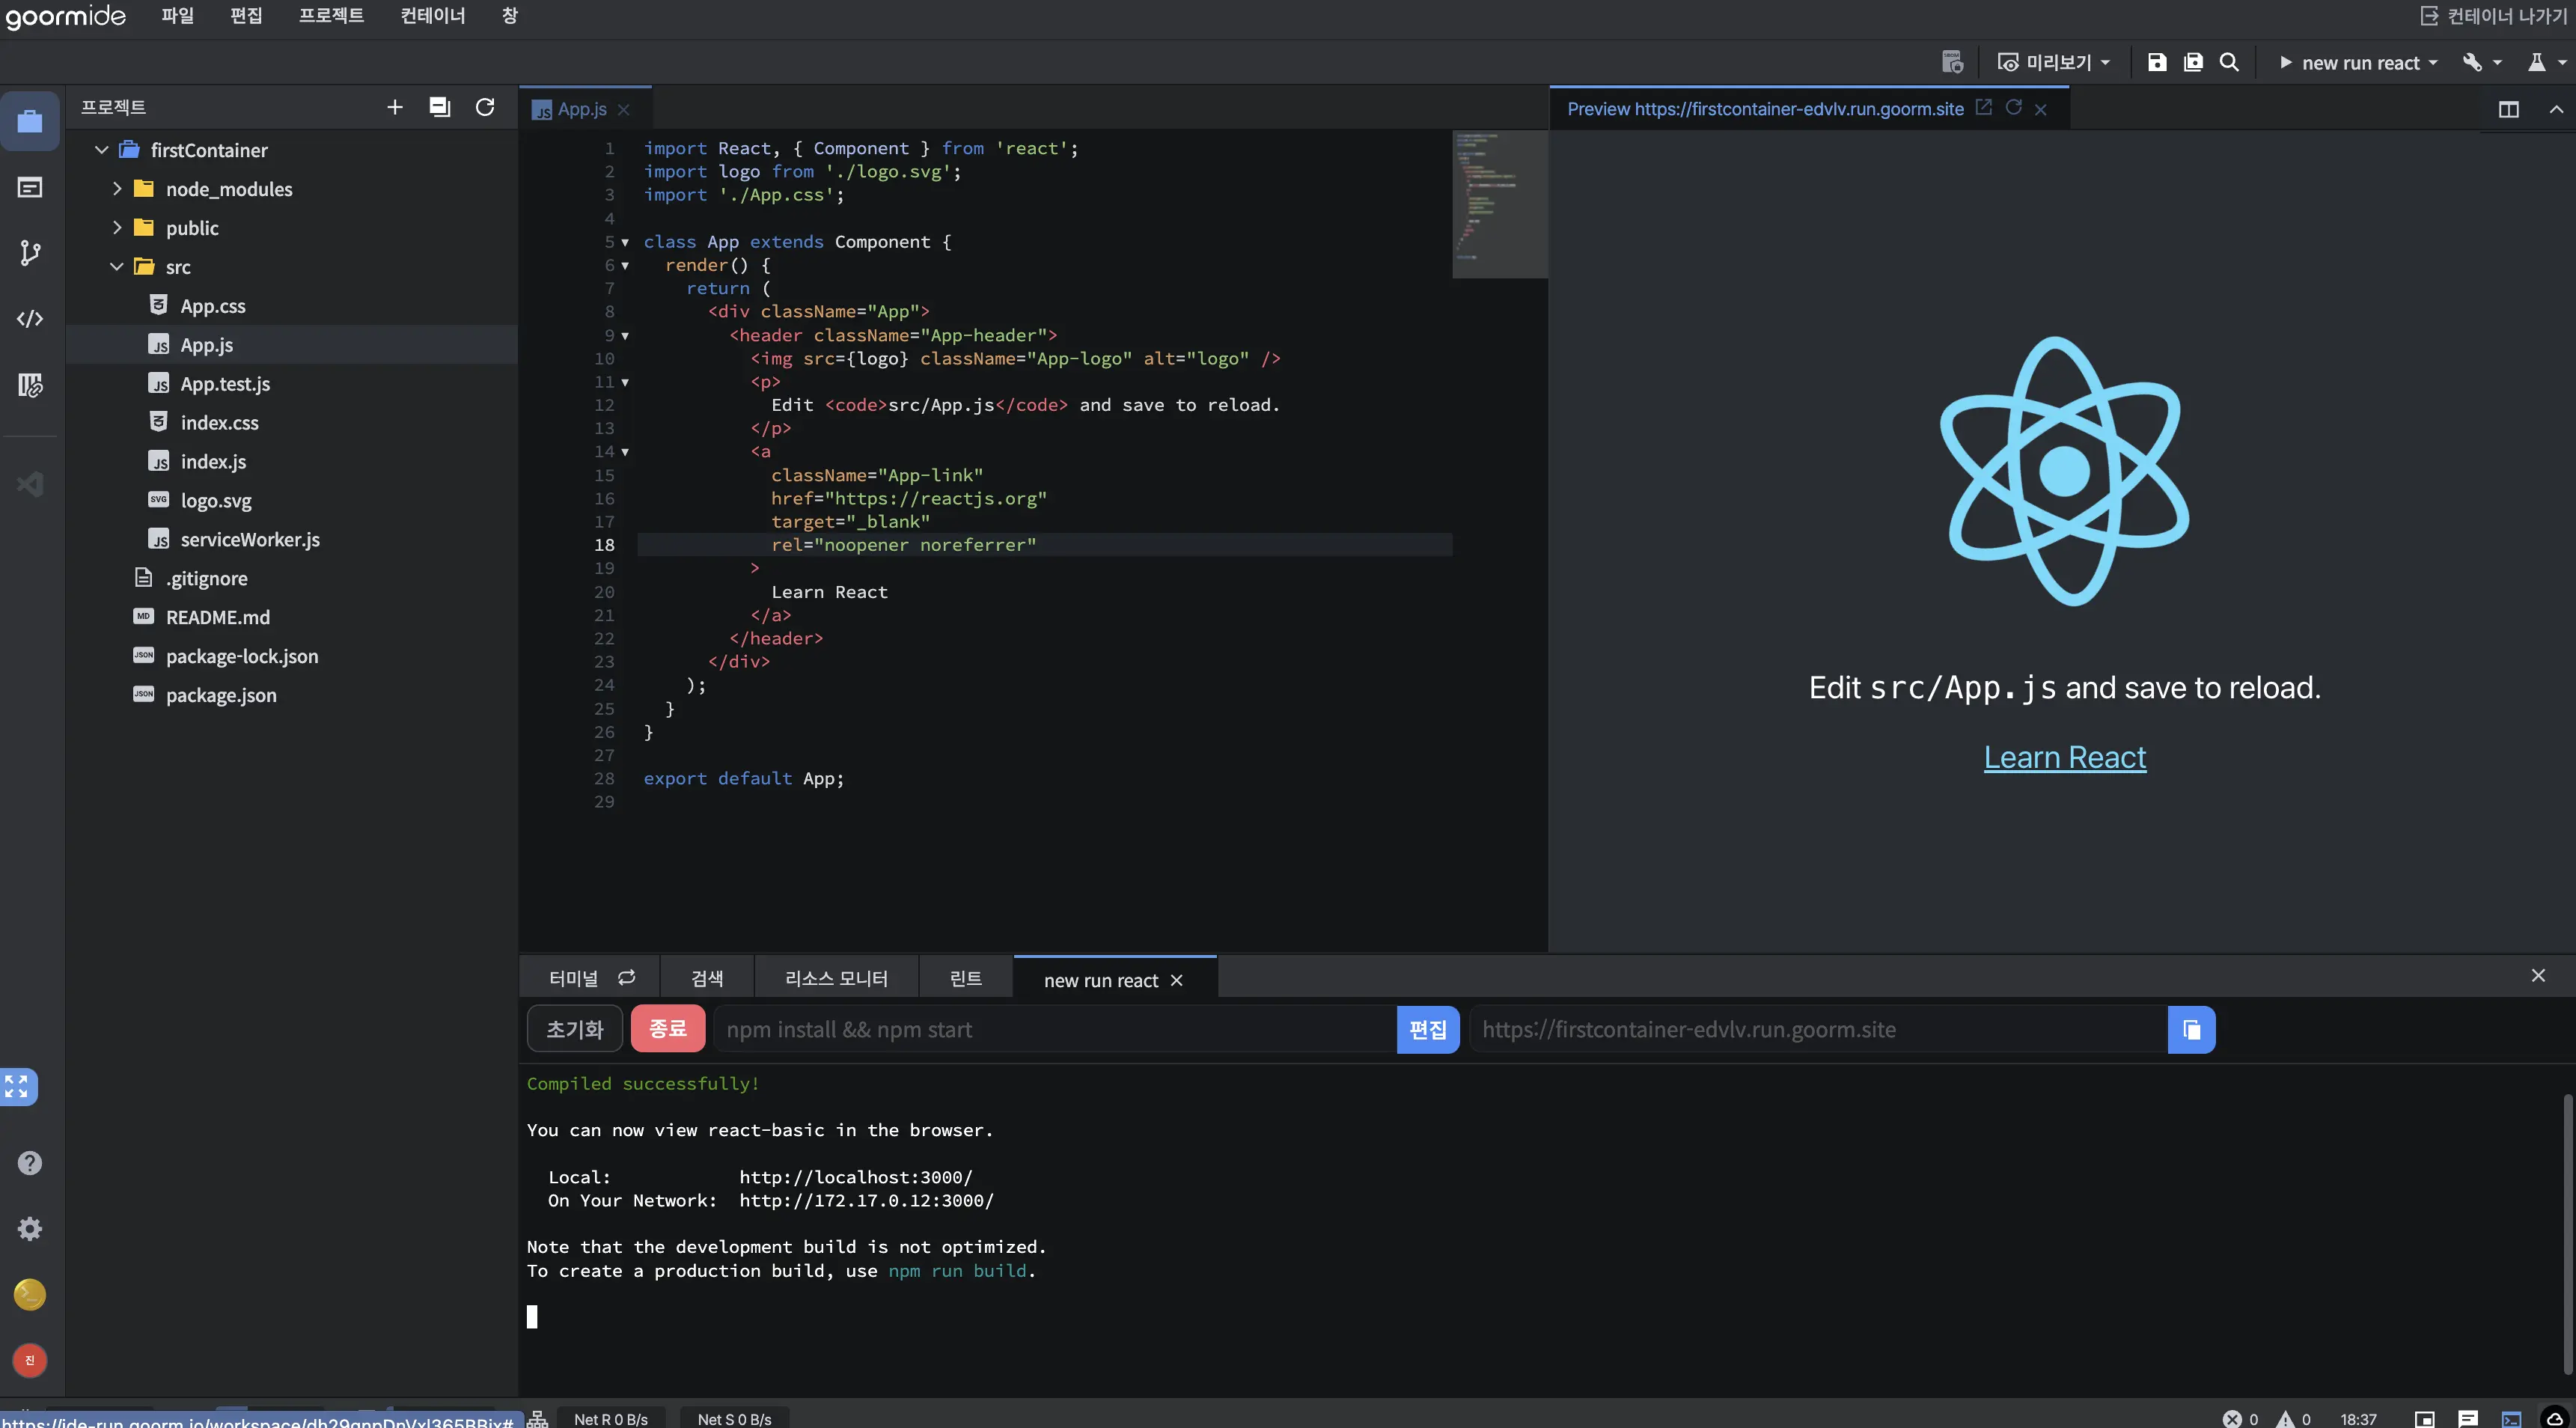
Task: Click the gold coin icon in sidebar
Action: point(30,1294)
